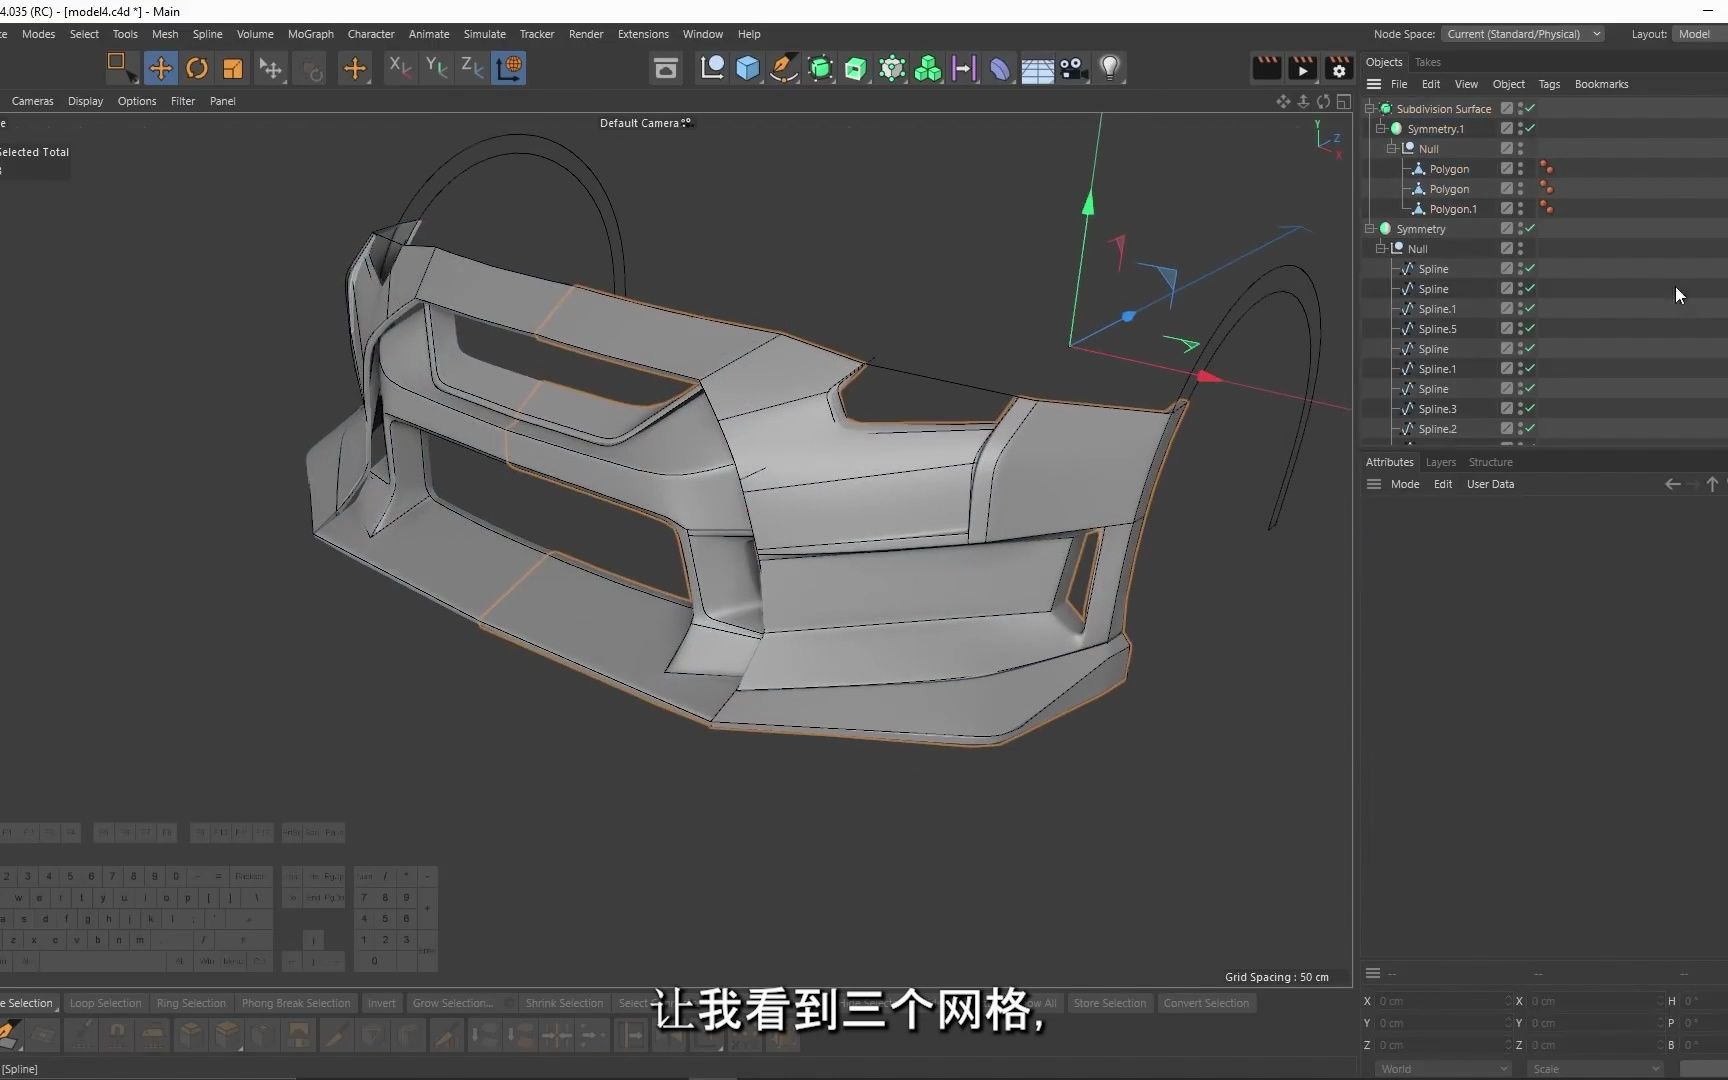The height and width of the screenshot is (1080, 1728).
Task: Open the MoGraph Cloner icon
Action: 892,68
